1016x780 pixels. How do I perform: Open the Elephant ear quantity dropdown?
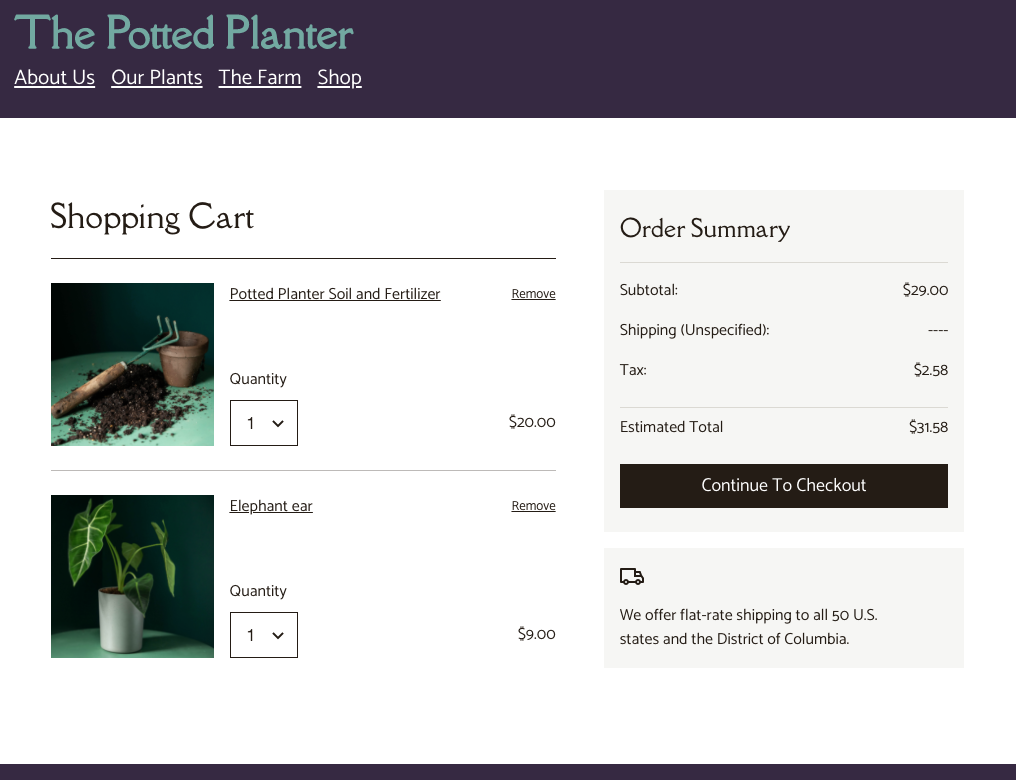(264, 635)
